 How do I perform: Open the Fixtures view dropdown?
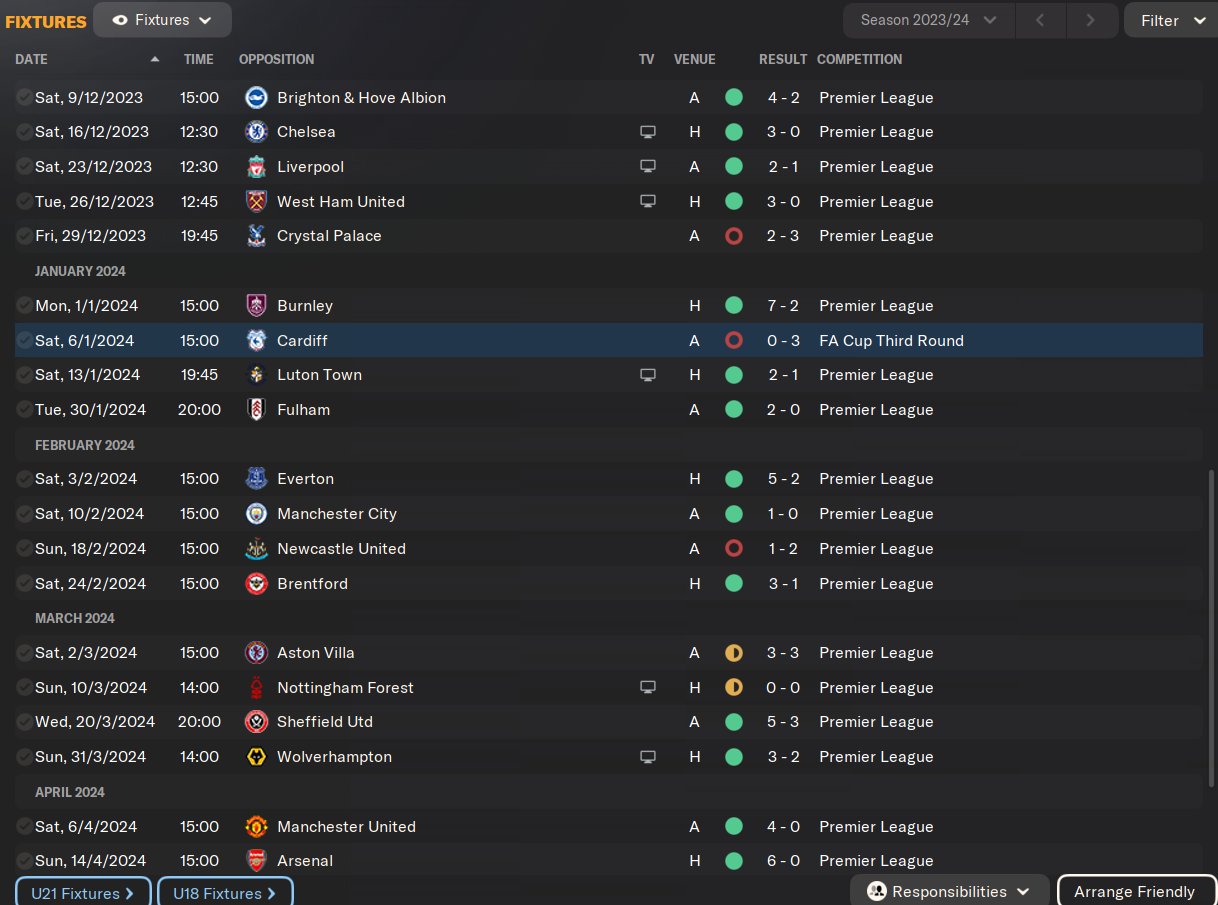point(162,20)
